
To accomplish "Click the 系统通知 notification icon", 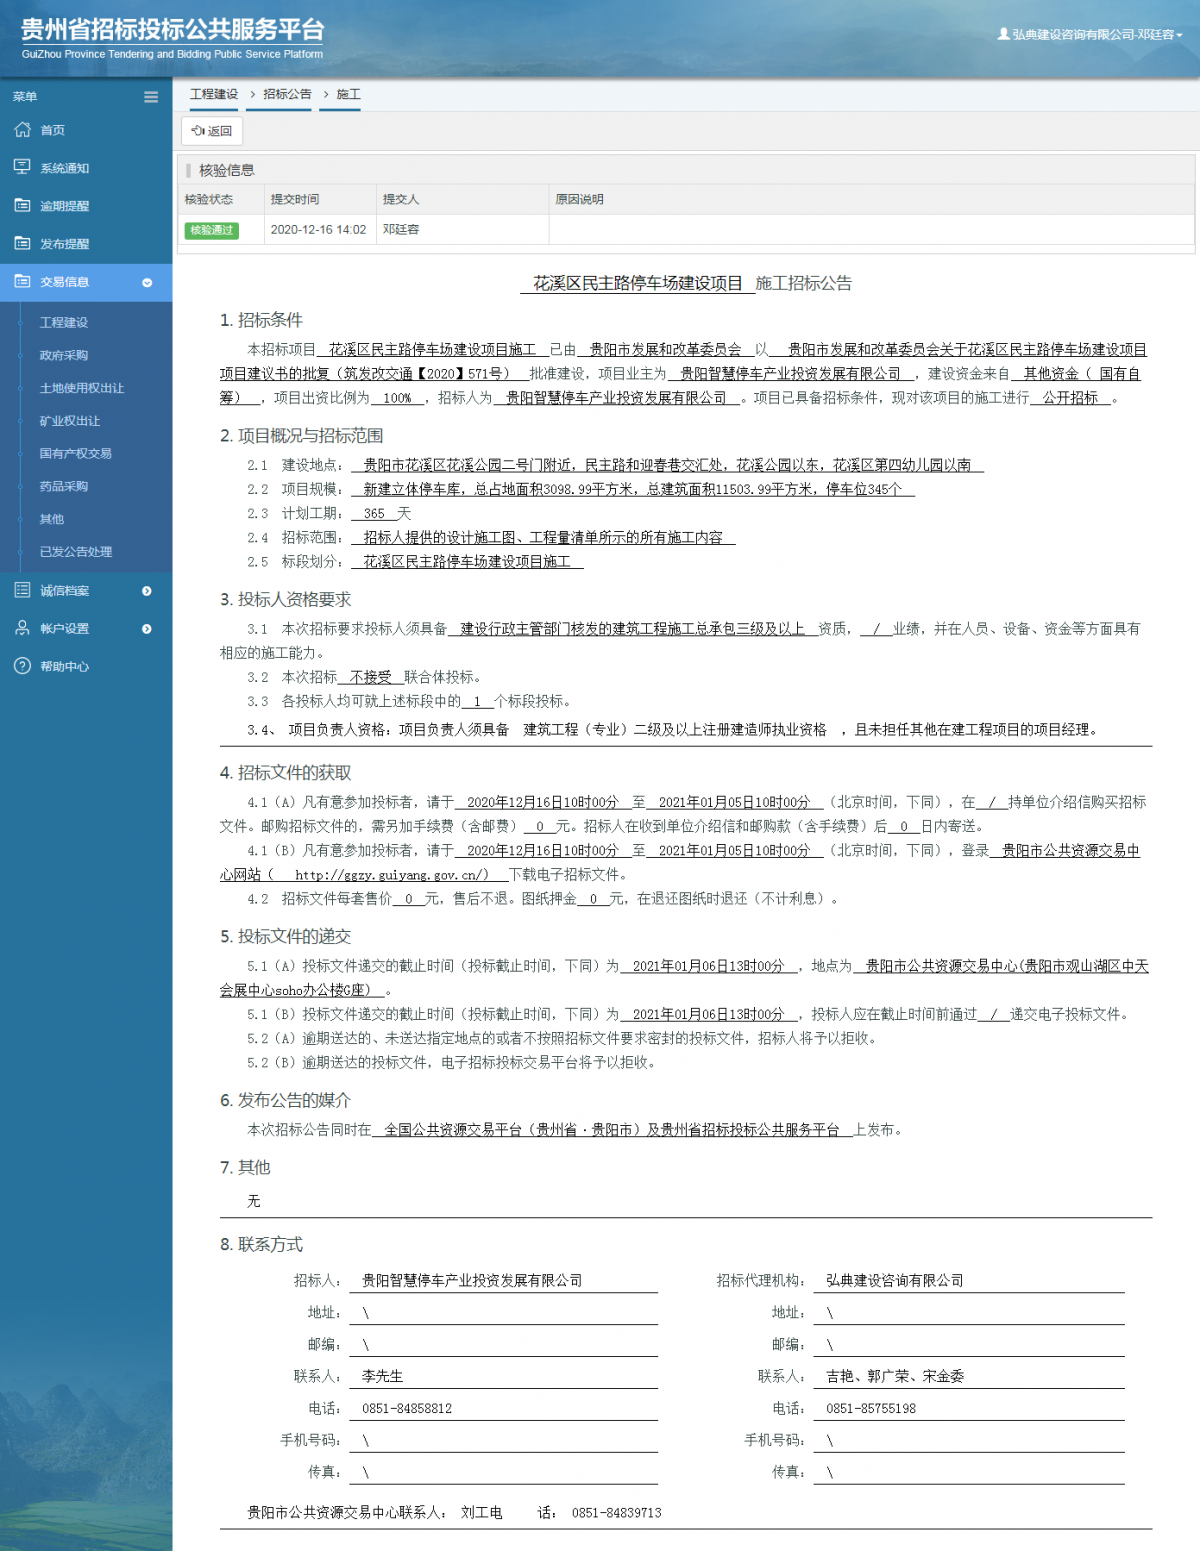I will point(22,167).
